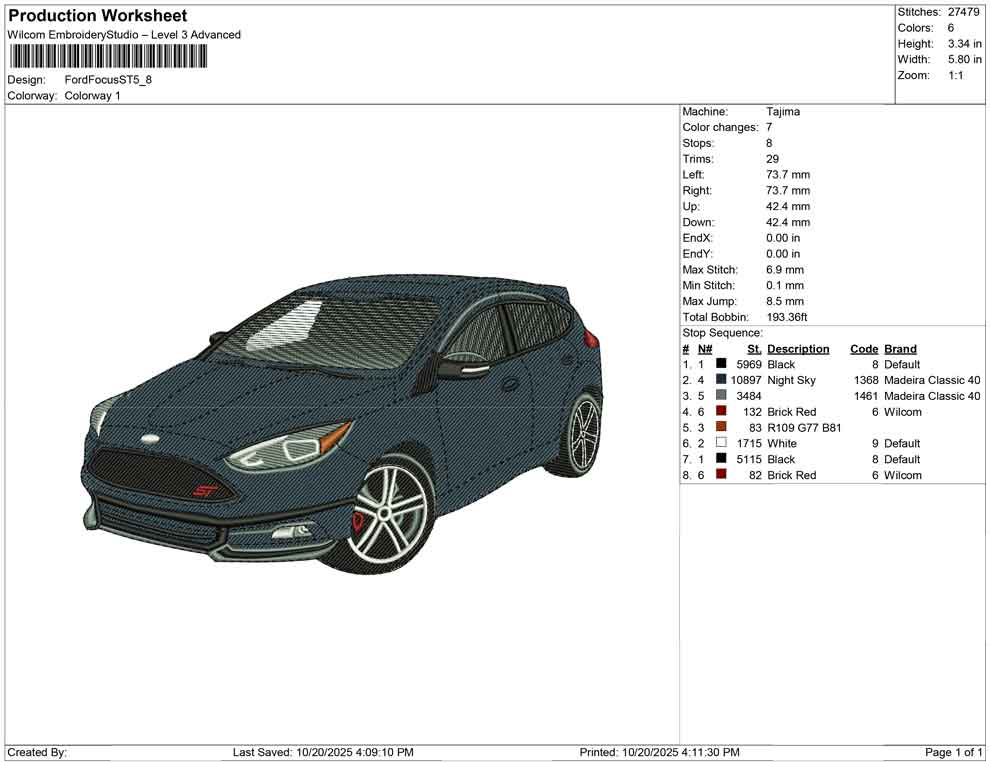Click the Max Stitch value '6.9 mm'
990x762 pixels.
(x=785, y=270)
